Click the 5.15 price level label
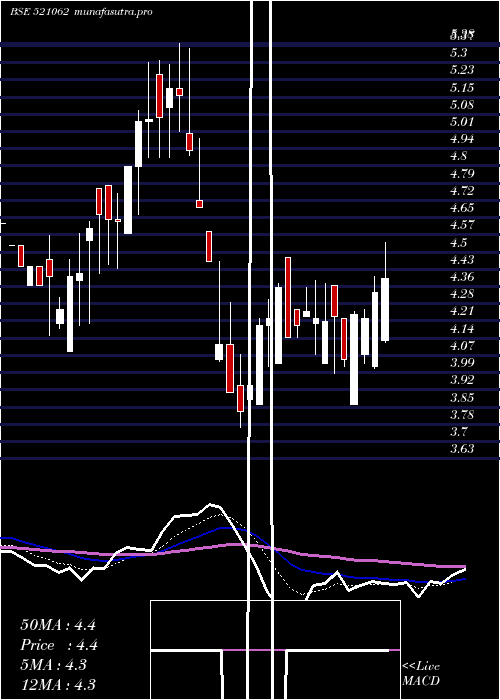Screen dimensions: 500x700 click(462, 88)
